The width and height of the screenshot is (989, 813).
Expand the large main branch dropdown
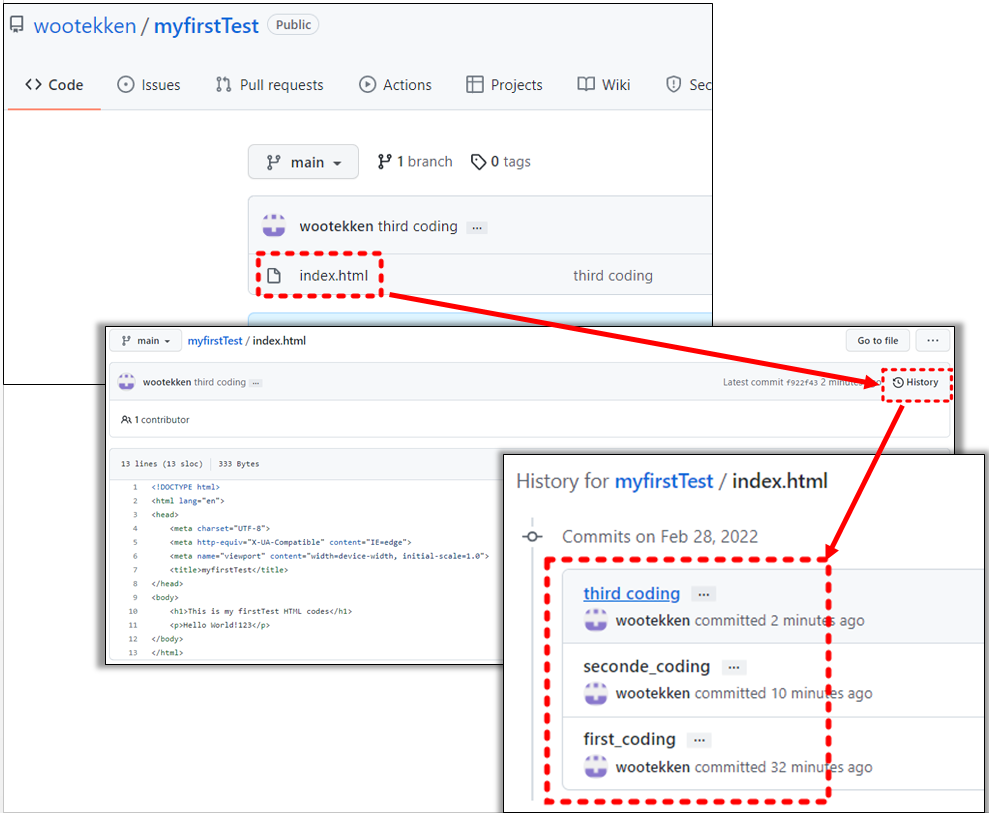(x=303, y=162)
